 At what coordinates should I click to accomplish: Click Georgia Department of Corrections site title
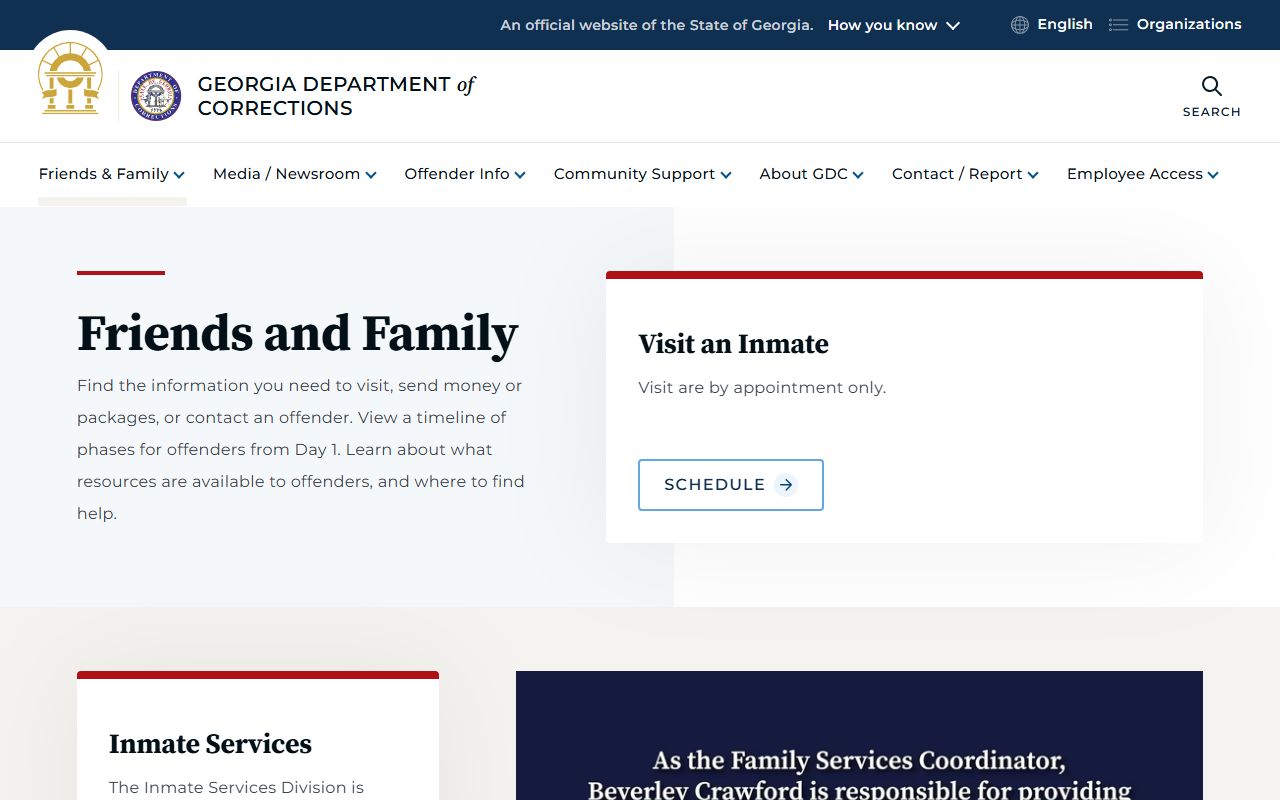336,96
